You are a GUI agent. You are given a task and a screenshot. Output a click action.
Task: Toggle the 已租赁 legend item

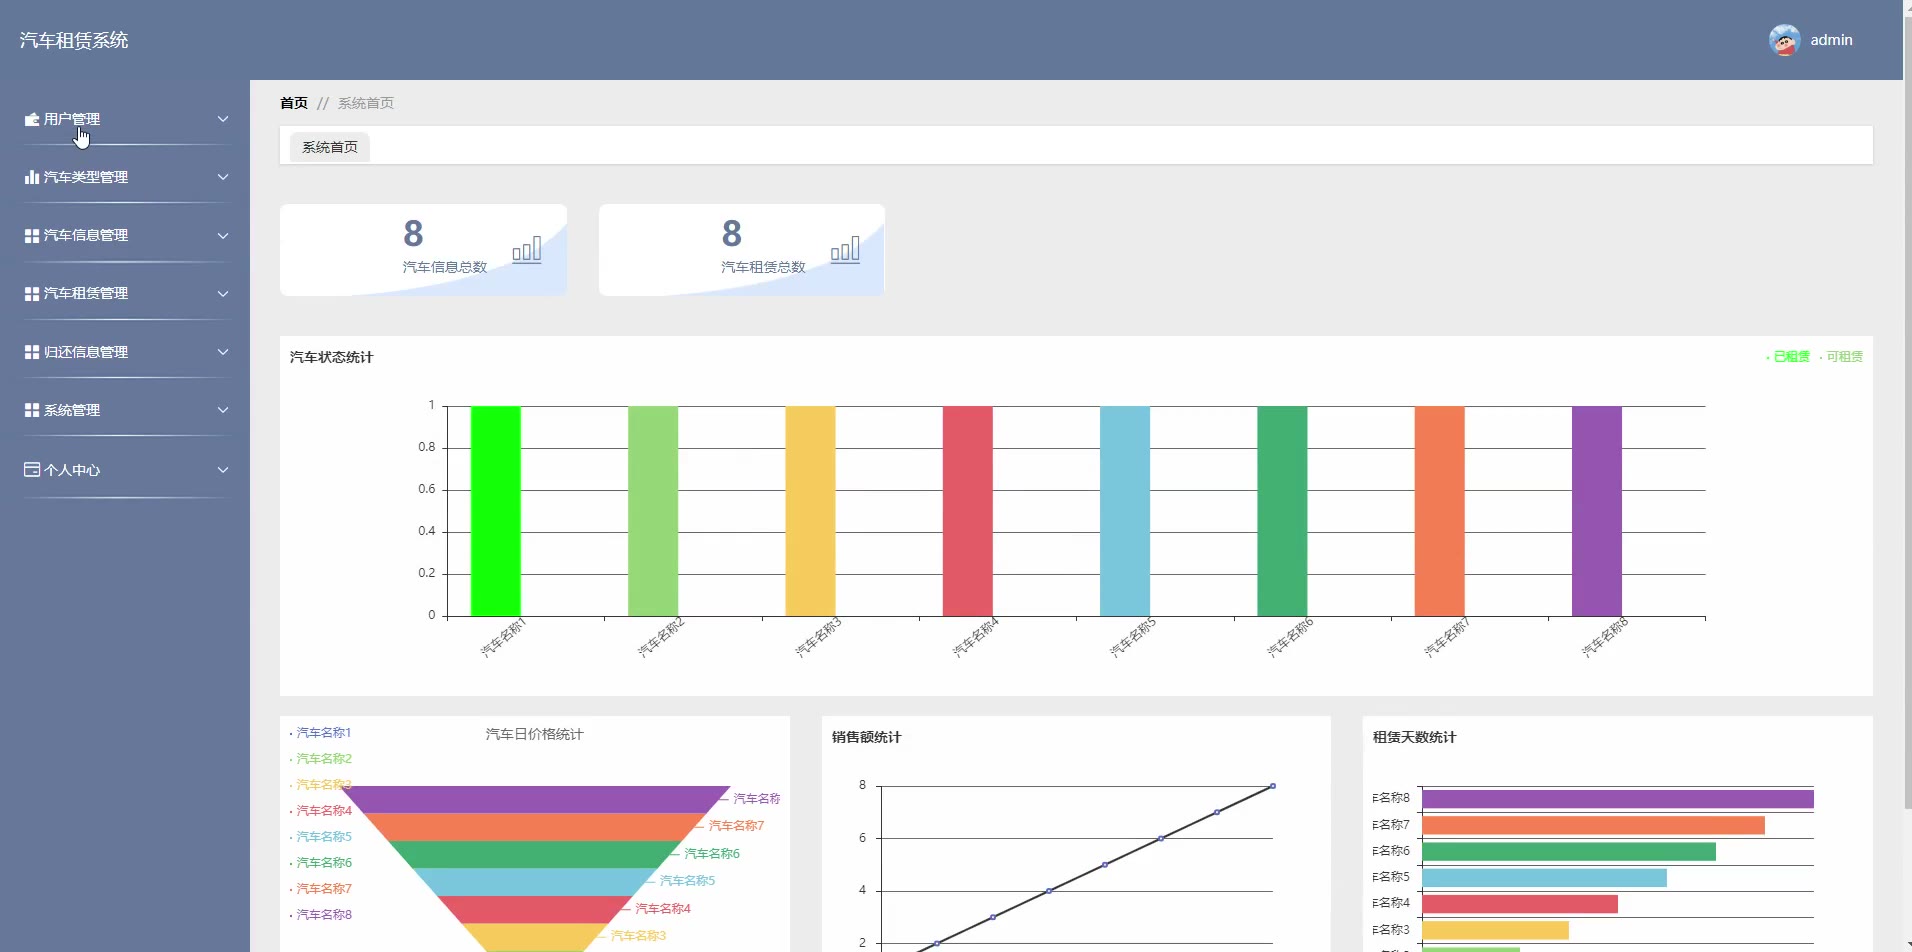pos(1788,356)
